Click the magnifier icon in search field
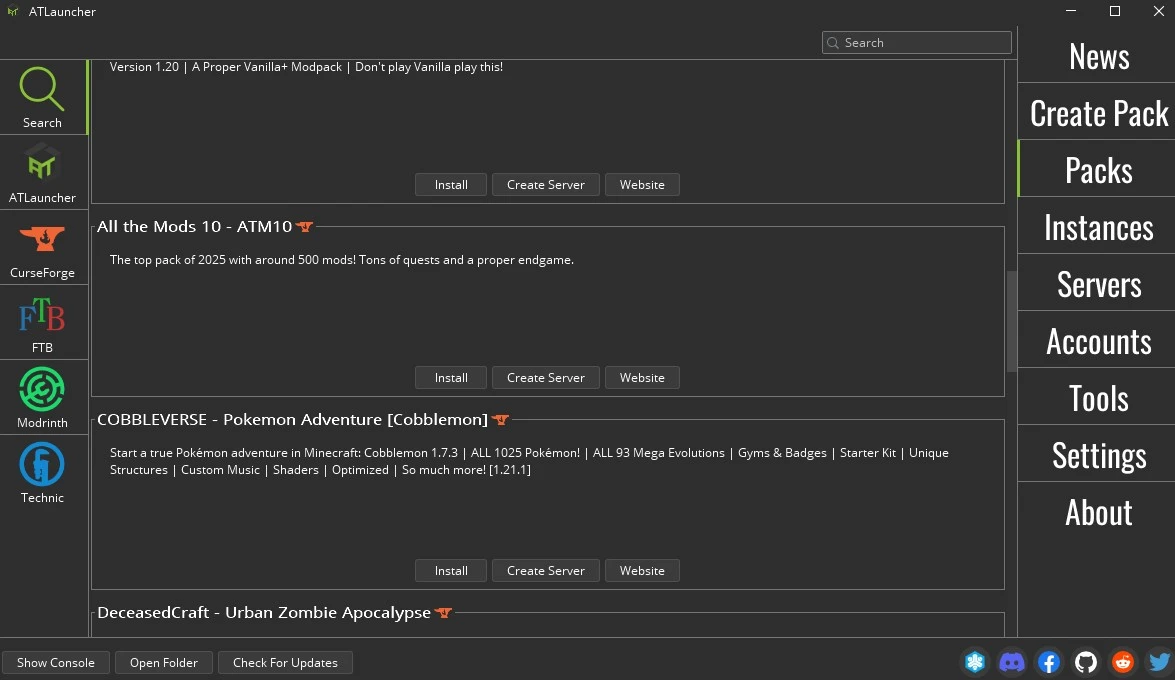The image size is (1175, 680). coord(833,43)
